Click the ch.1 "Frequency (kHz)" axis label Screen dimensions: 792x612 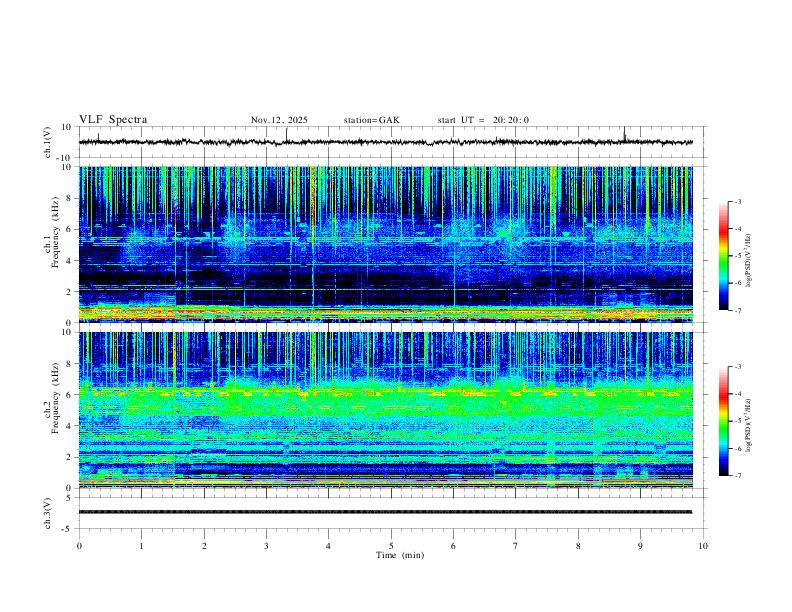pyautogui.click(x=56, y=232)
